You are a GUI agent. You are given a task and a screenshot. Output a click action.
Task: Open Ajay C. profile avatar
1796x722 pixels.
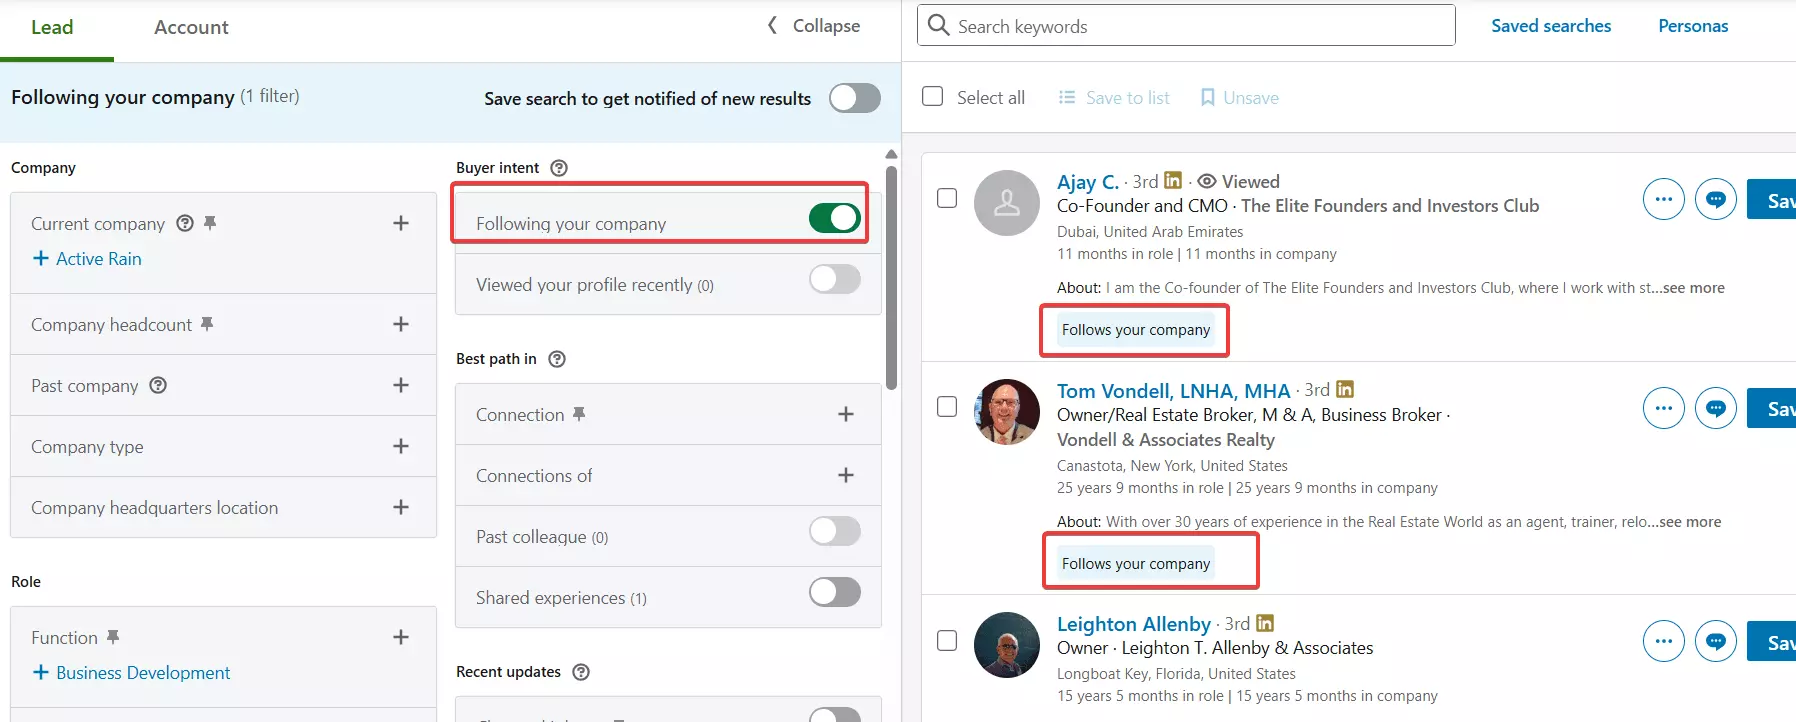(1007, 203)
